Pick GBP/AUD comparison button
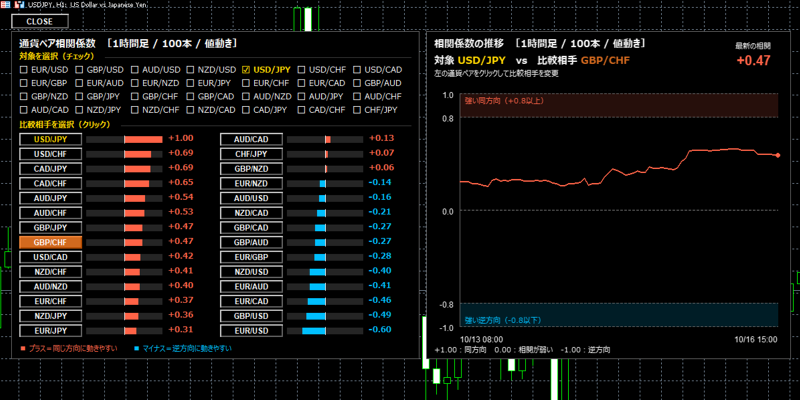The image size is (800, 400). click(x=252, y=242)
